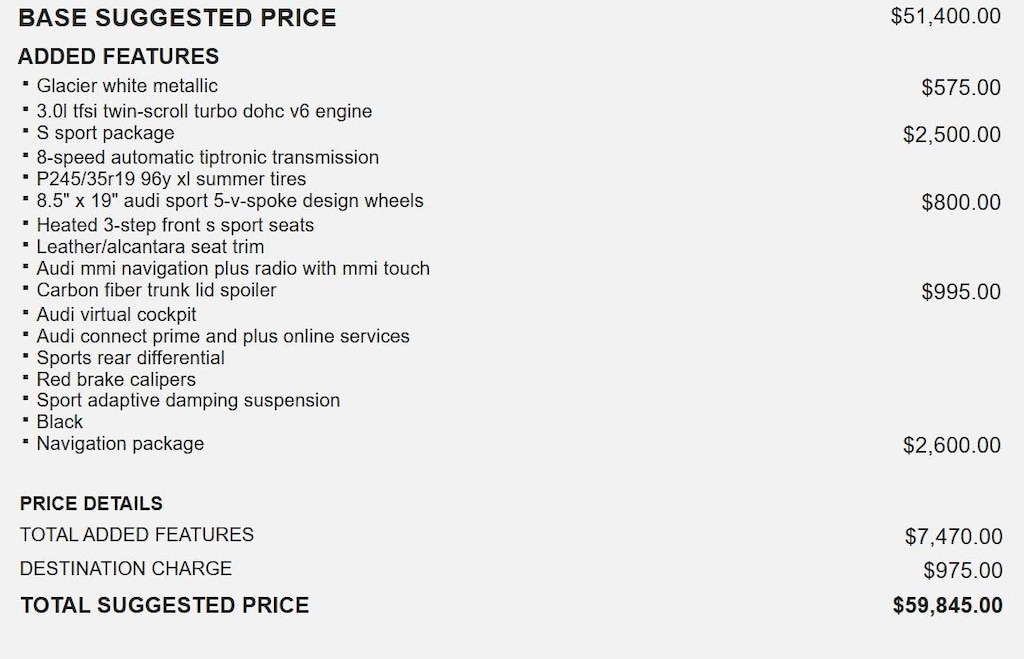The image size is (1024, 659).
Task: Select the $995.00 spoiler price
Action: click(960, 292)
